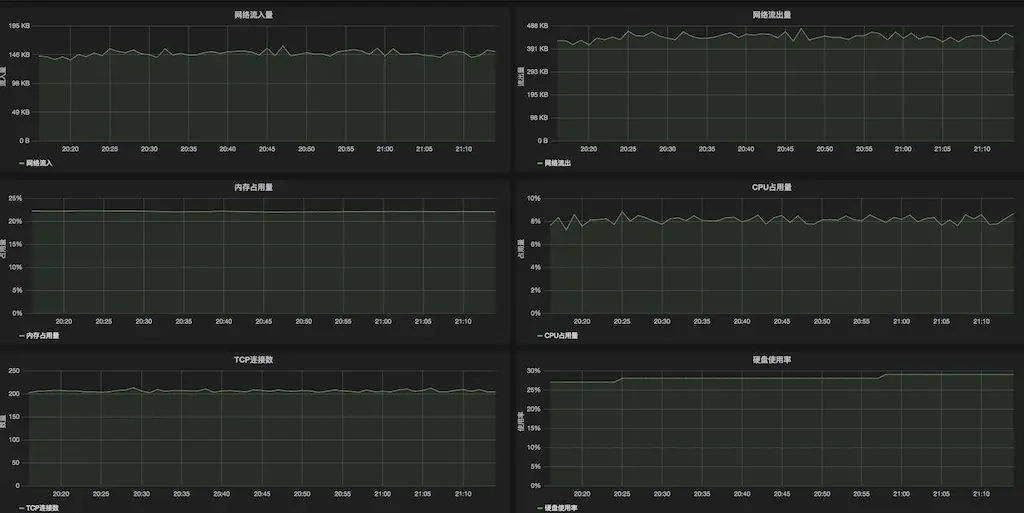The image size is (1024, 513).
Task: Open the CPU占用量 panel title menu
Action: coord(771,187)
